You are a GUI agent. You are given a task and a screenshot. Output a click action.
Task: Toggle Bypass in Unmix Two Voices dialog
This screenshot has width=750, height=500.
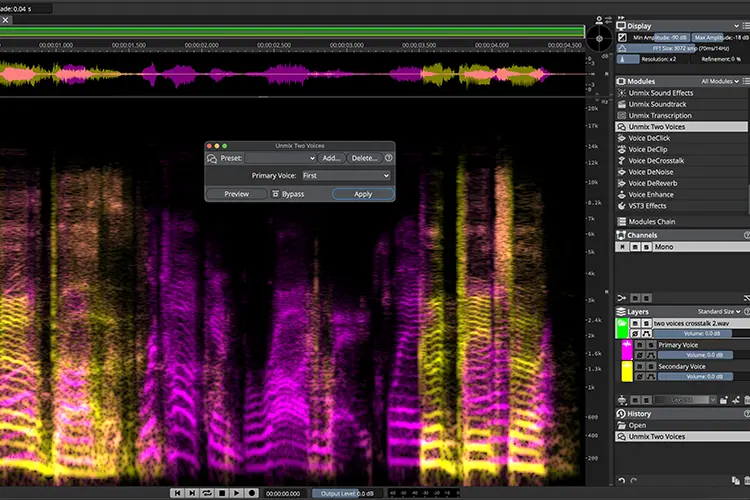click(x=288, y=194)
